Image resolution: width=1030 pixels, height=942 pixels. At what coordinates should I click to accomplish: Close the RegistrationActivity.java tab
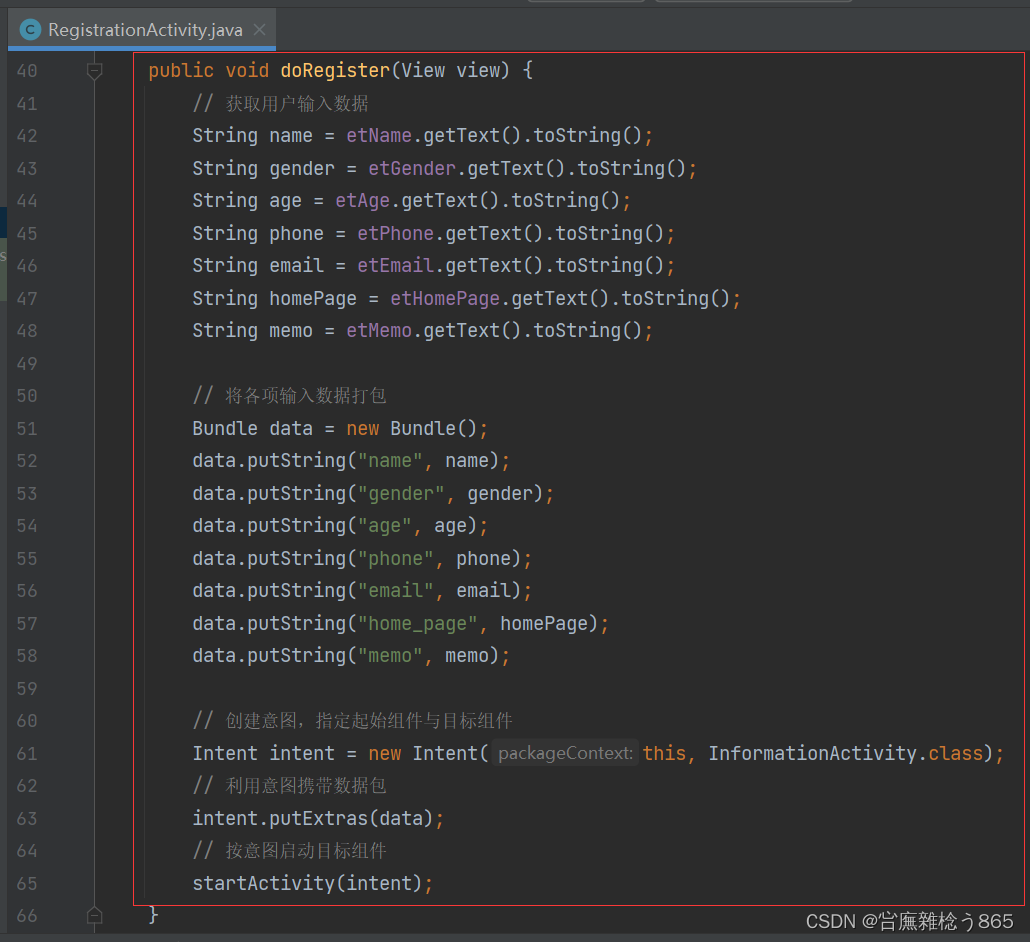[x=261, y=29]
